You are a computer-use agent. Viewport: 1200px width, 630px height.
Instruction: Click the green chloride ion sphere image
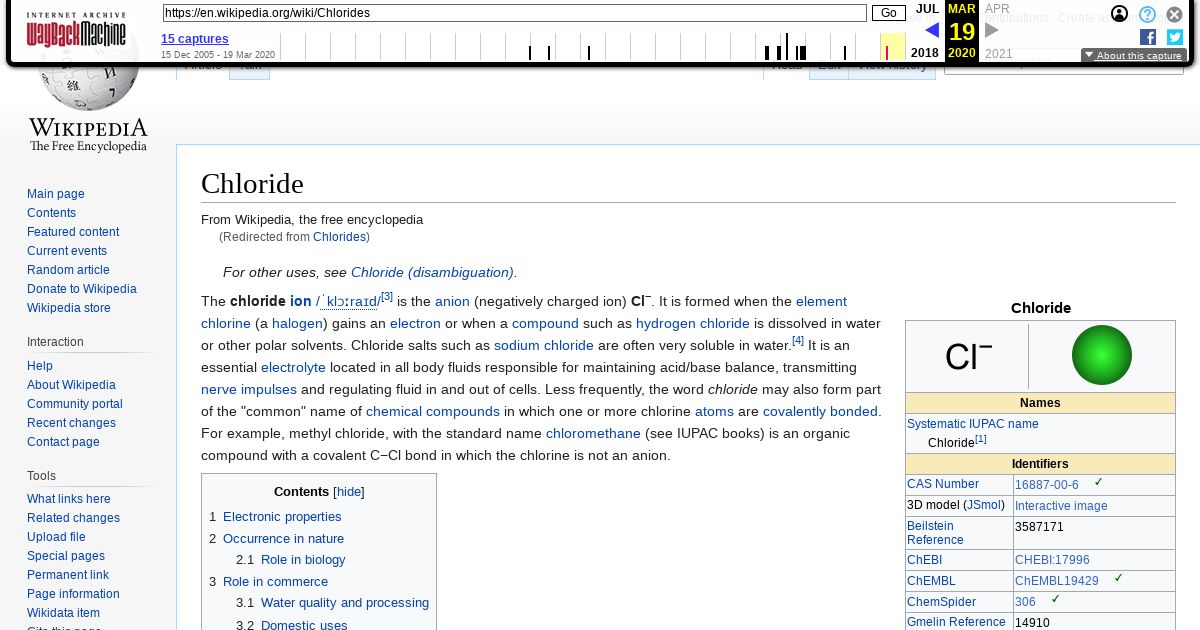(x=1102, y=355)
